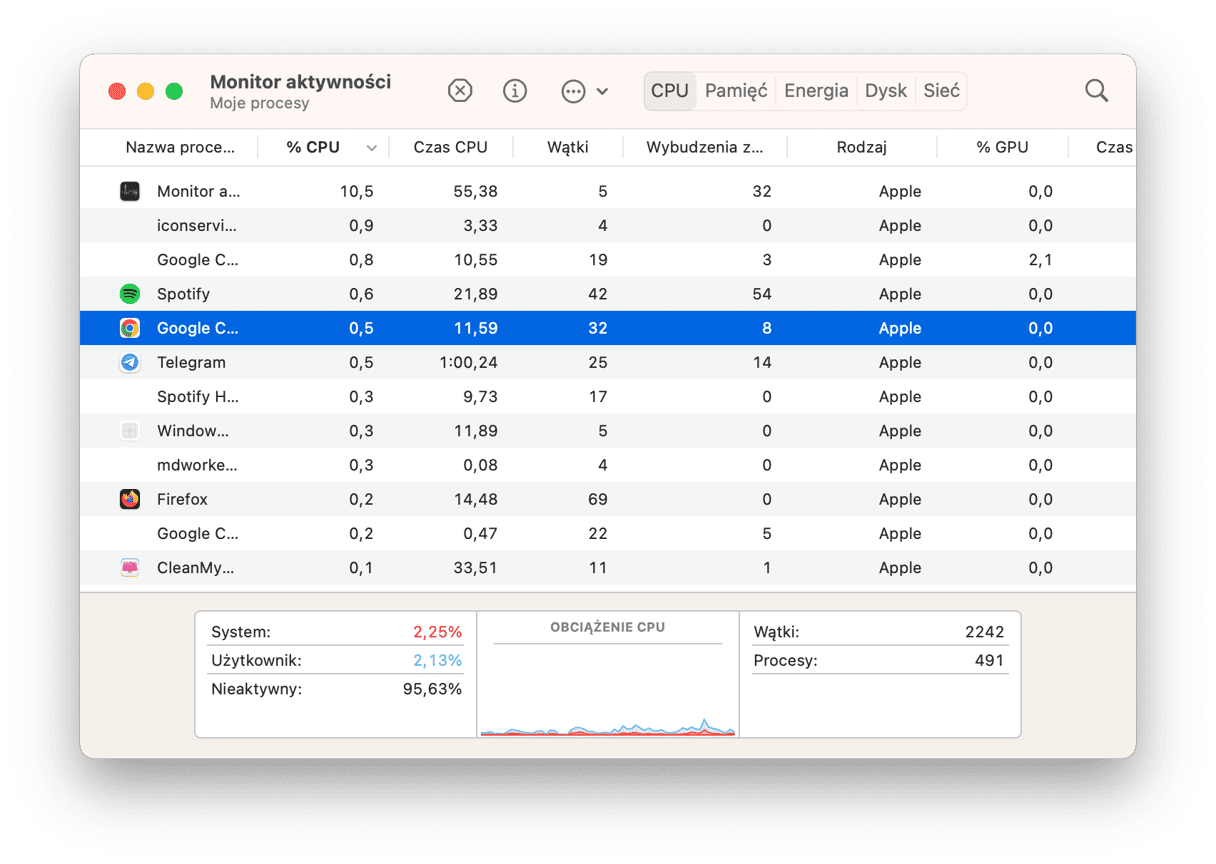Click the System 2,25% statistic
The width and height of the screenshot is (1216, 864).
point(336,632)
